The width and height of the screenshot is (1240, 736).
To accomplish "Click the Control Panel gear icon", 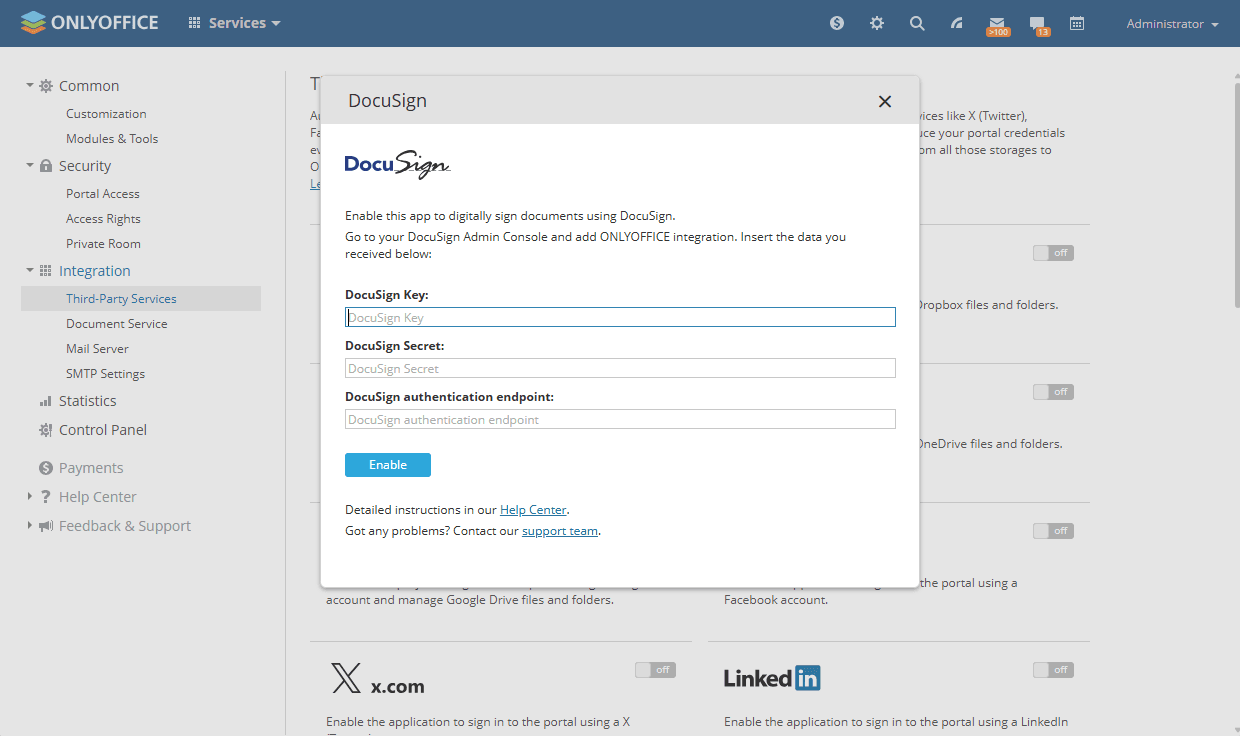I will [46, 430].
